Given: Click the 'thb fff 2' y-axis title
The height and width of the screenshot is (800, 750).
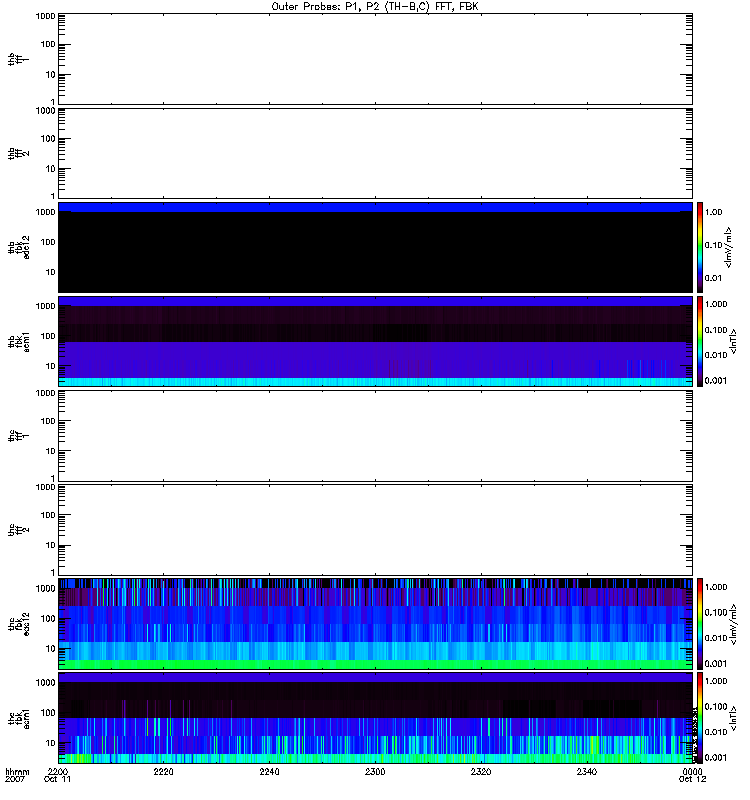Looking at the screenshot, I should (x=18, y=154).
